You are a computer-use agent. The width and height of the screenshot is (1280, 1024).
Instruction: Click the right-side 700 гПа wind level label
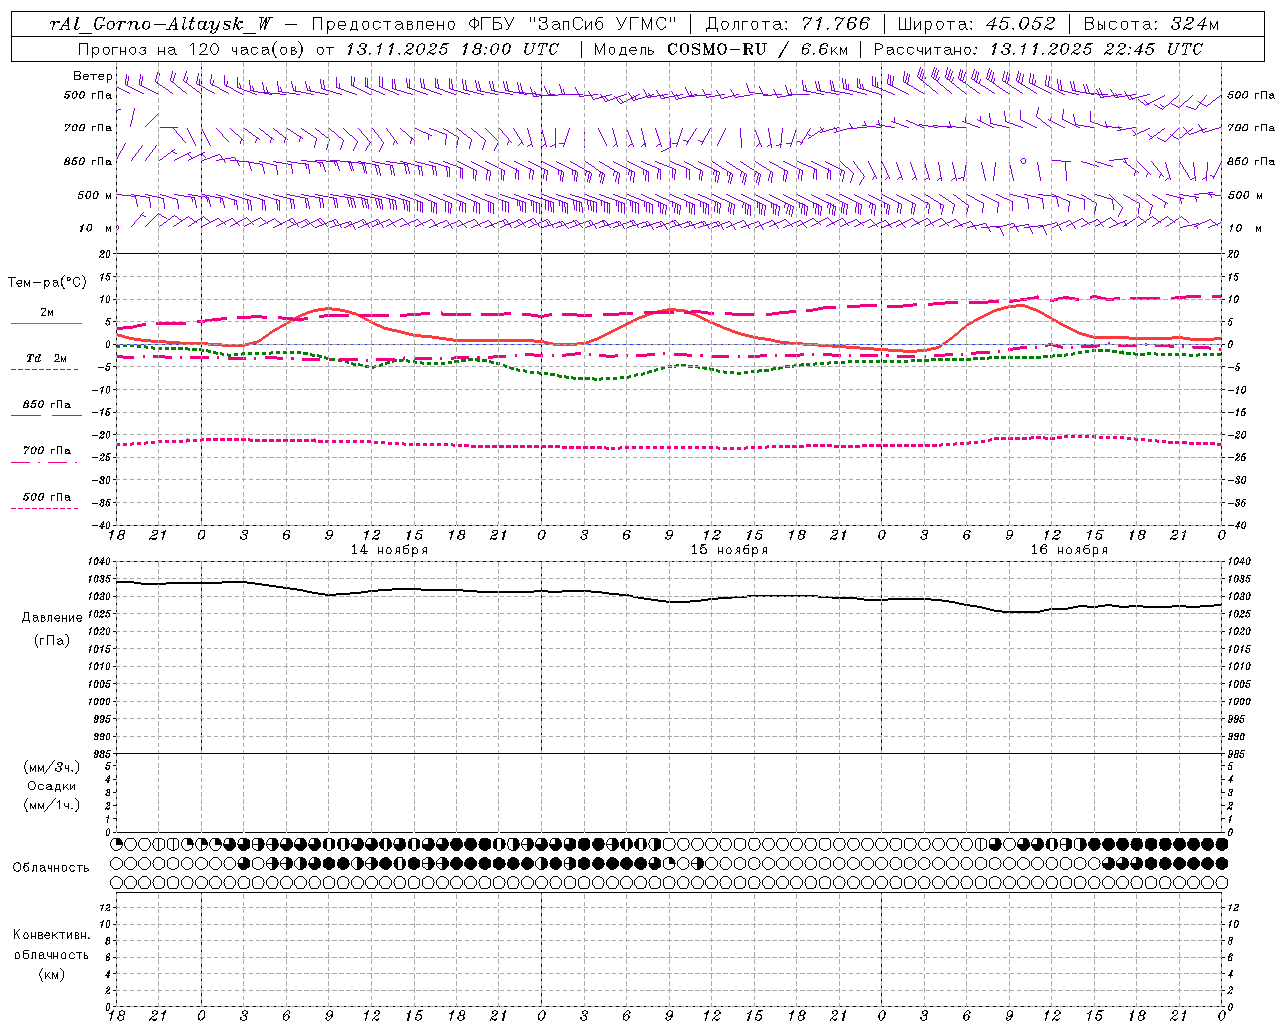point(1251,127)
